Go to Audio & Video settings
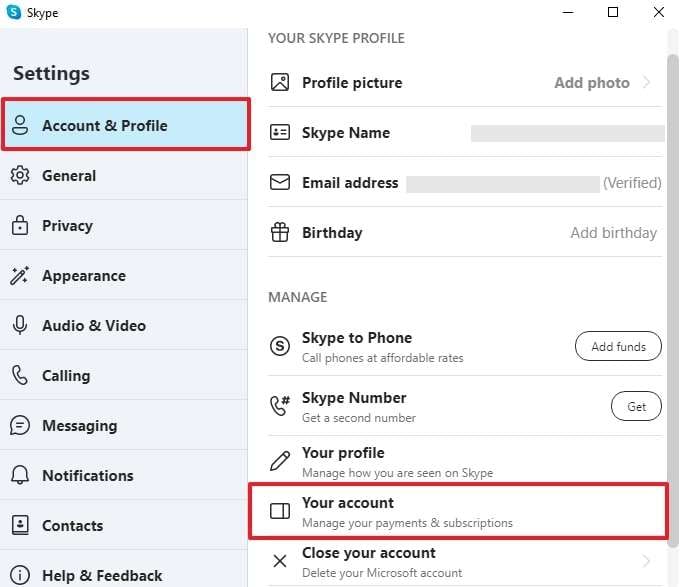Screen dimensions: 681x587 point(93,326)
